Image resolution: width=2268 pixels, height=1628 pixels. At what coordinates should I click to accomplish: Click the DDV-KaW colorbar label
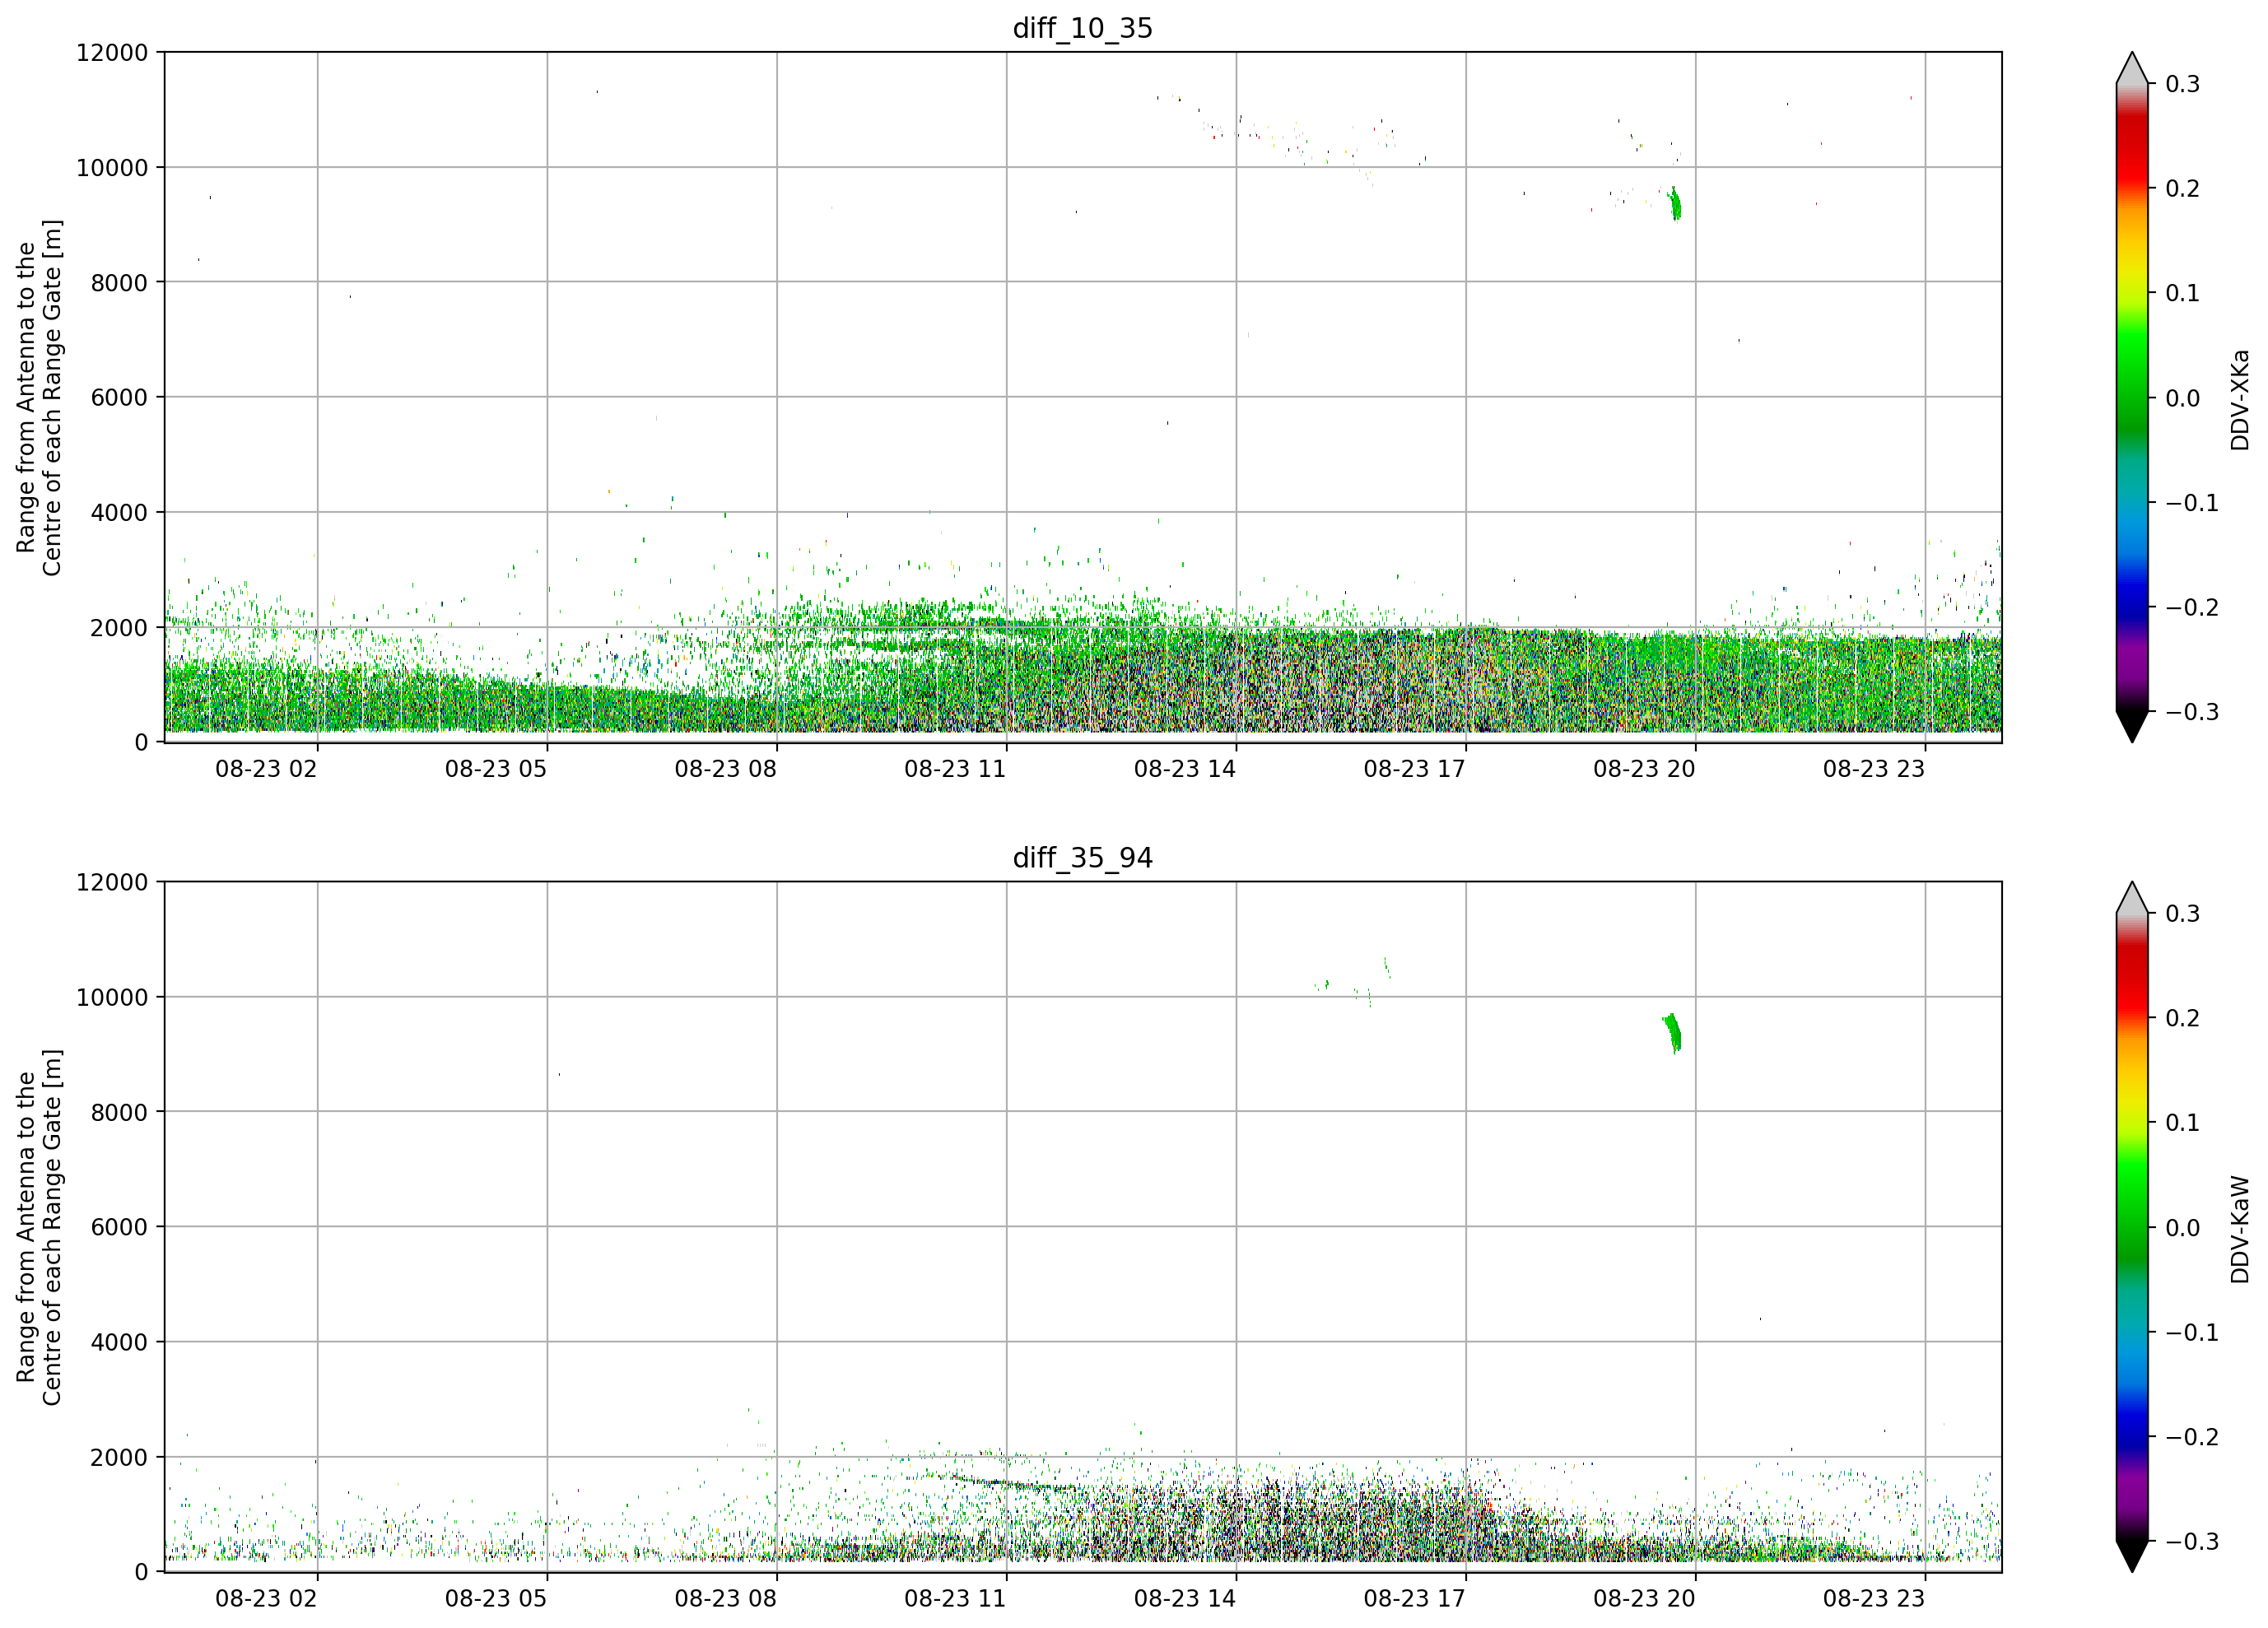(x=2240, y=1229)
